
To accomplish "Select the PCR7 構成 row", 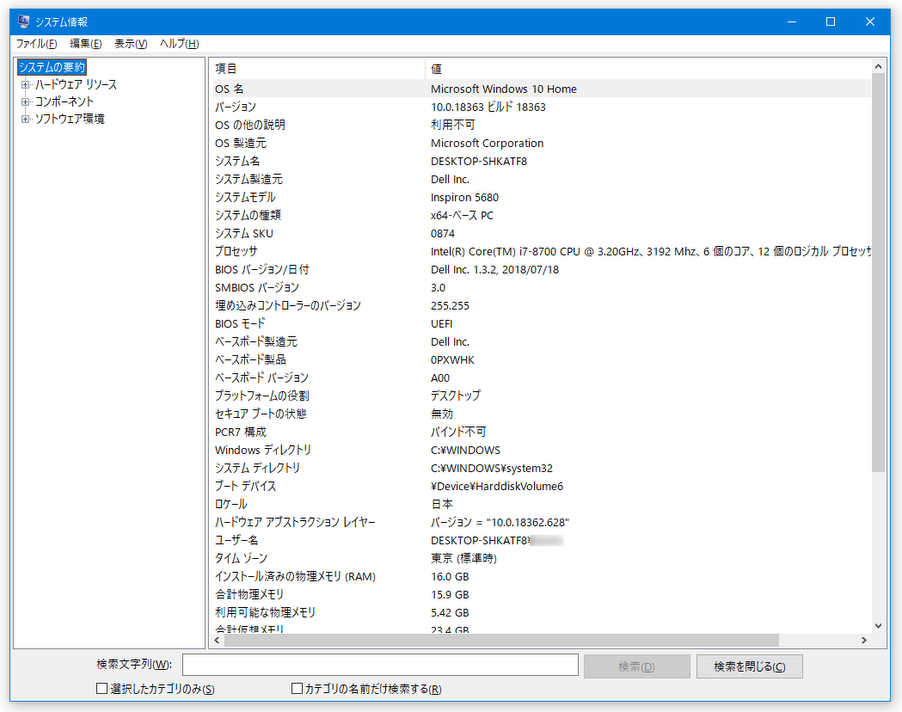I will click(x=541, y=432).
